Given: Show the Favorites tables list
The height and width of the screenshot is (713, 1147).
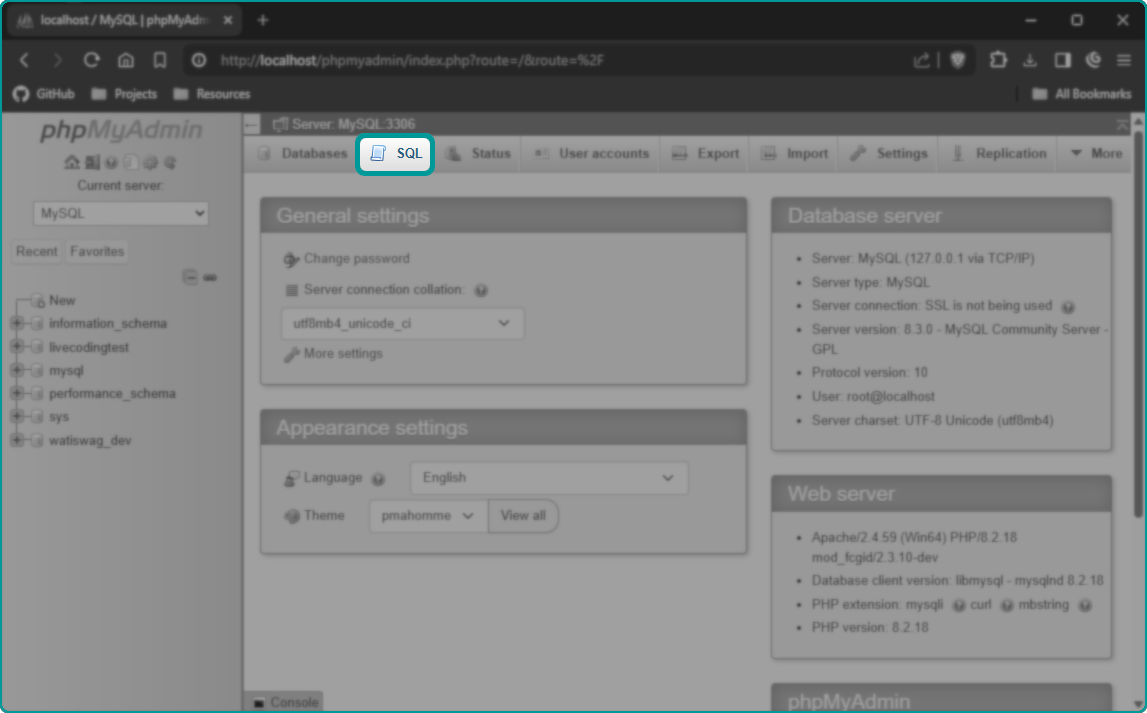Looking at the screenshot, I should click(x=97, y=252).
